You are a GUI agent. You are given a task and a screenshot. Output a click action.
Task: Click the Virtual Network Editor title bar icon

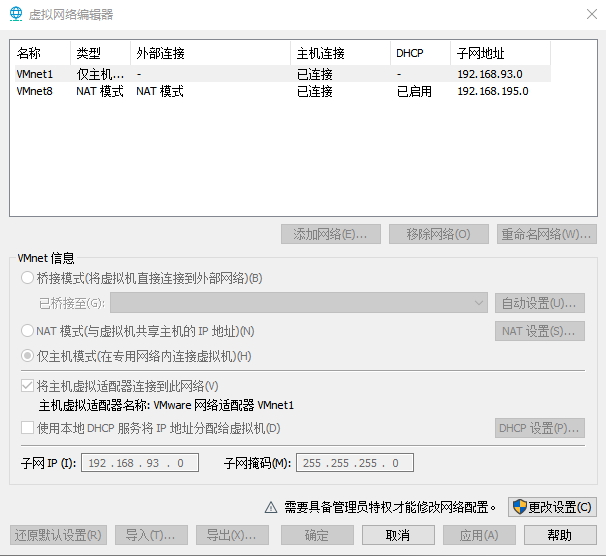click(x=15, y=14)
